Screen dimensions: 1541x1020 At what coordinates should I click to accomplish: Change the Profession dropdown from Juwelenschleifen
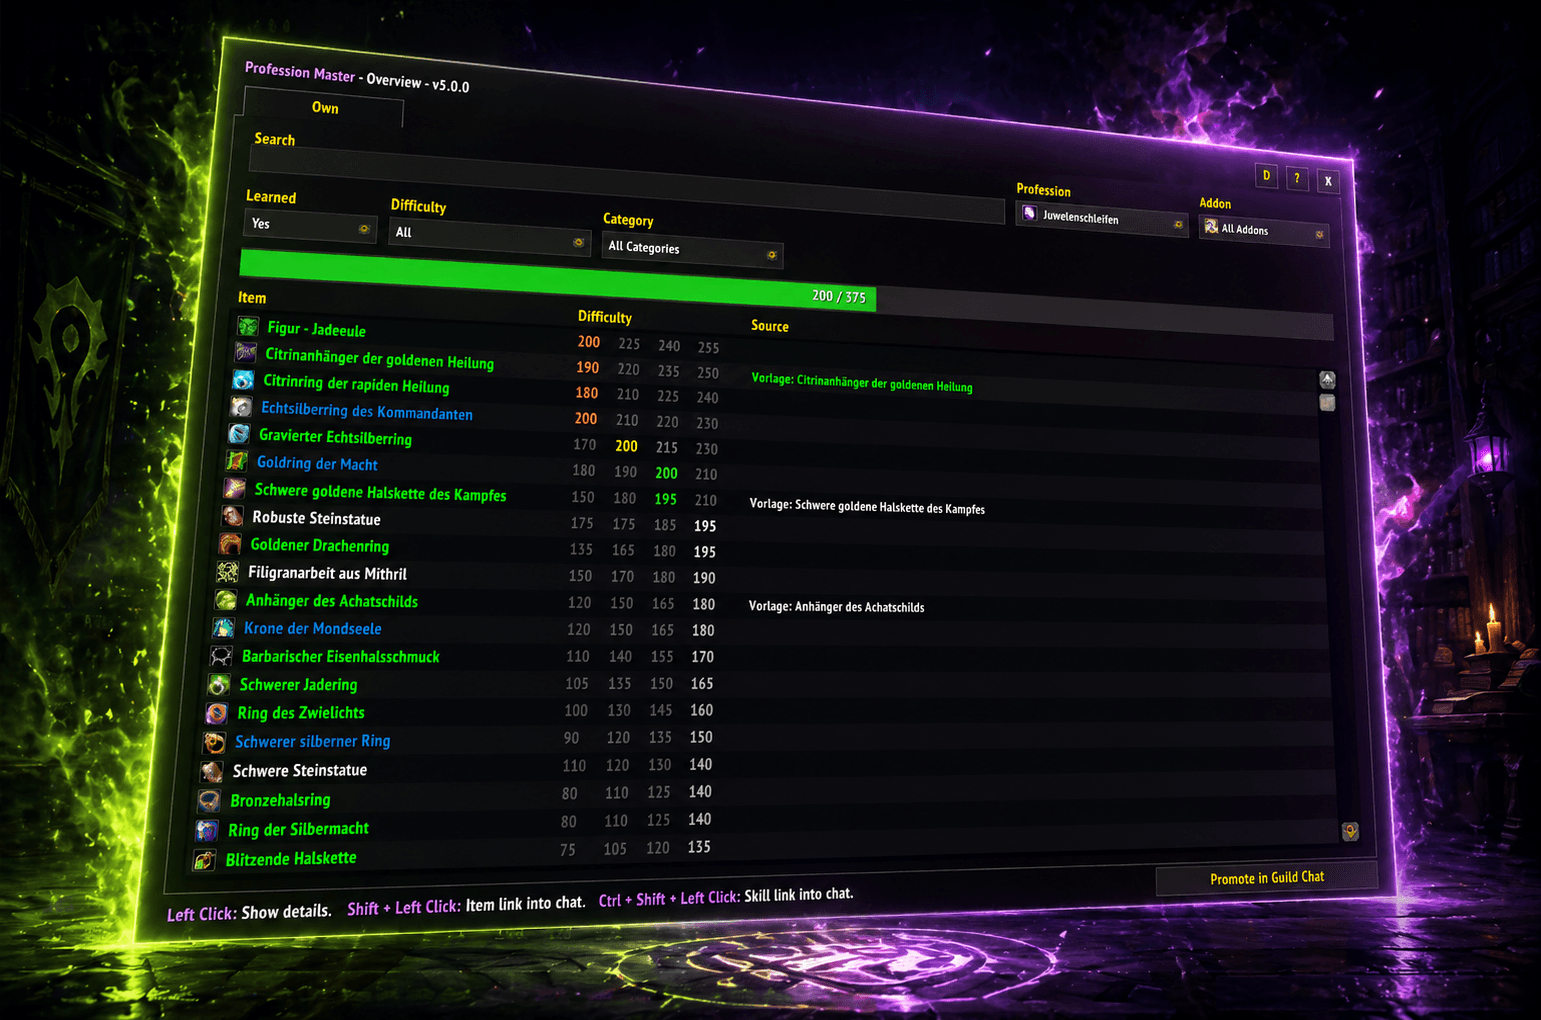(1102, 218)
